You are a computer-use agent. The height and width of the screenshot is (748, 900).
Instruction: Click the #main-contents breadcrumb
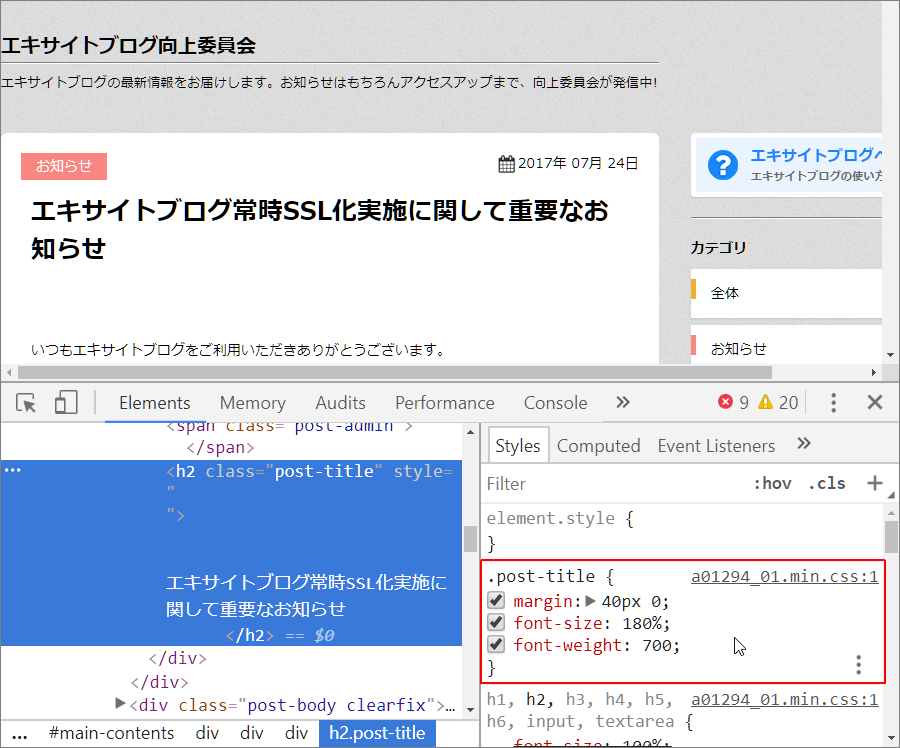111,734
